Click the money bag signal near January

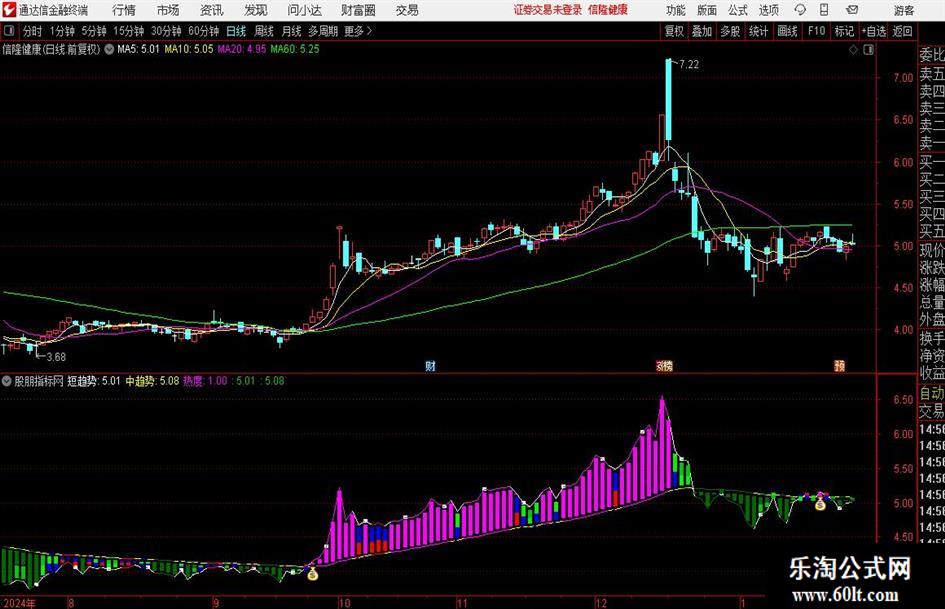pyautogui.click(x=820, y=504)
